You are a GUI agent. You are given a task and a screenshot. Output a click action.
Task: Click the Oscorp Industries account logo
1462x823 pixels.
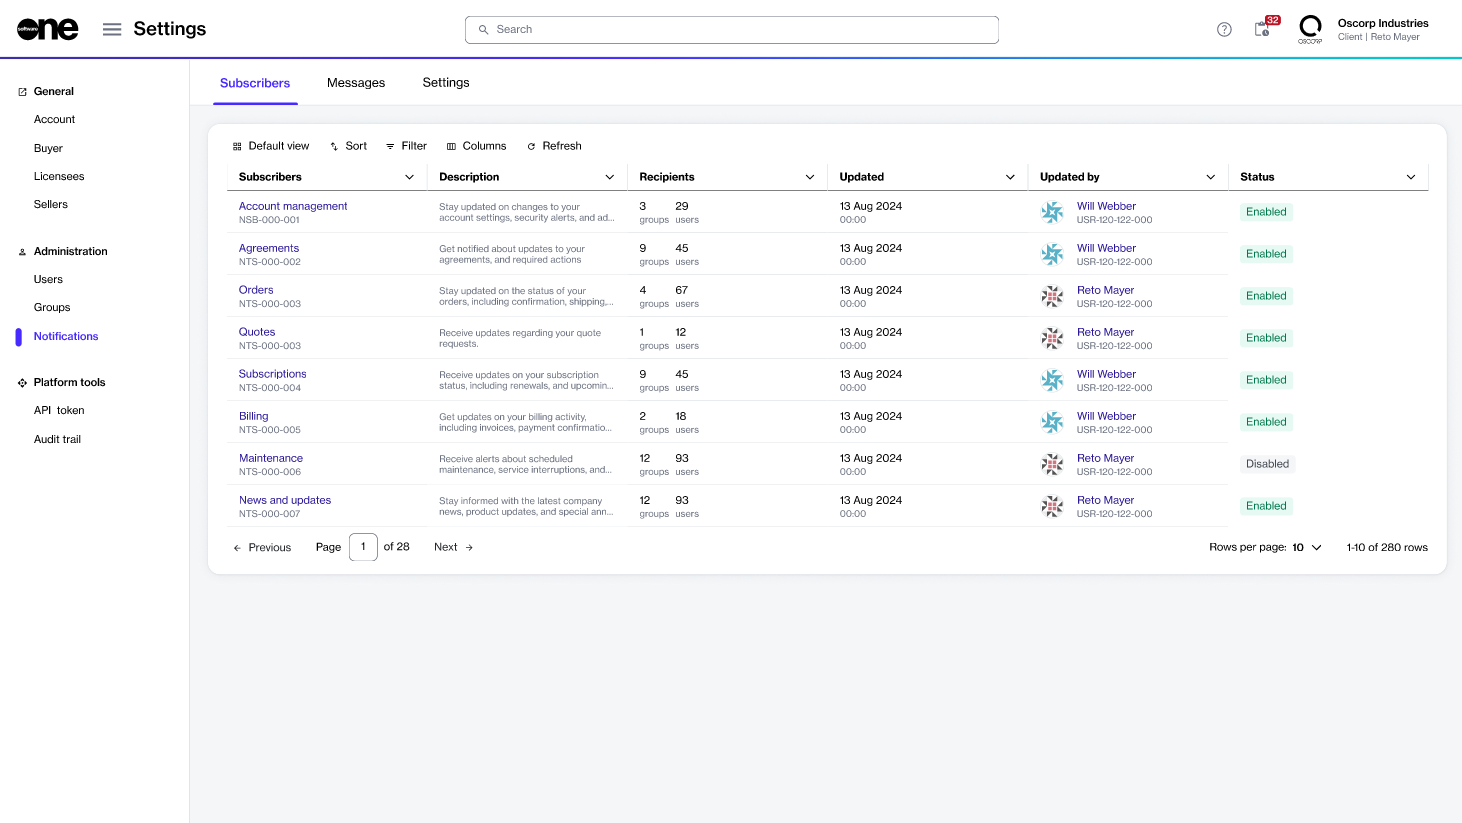coord(1310,29)
